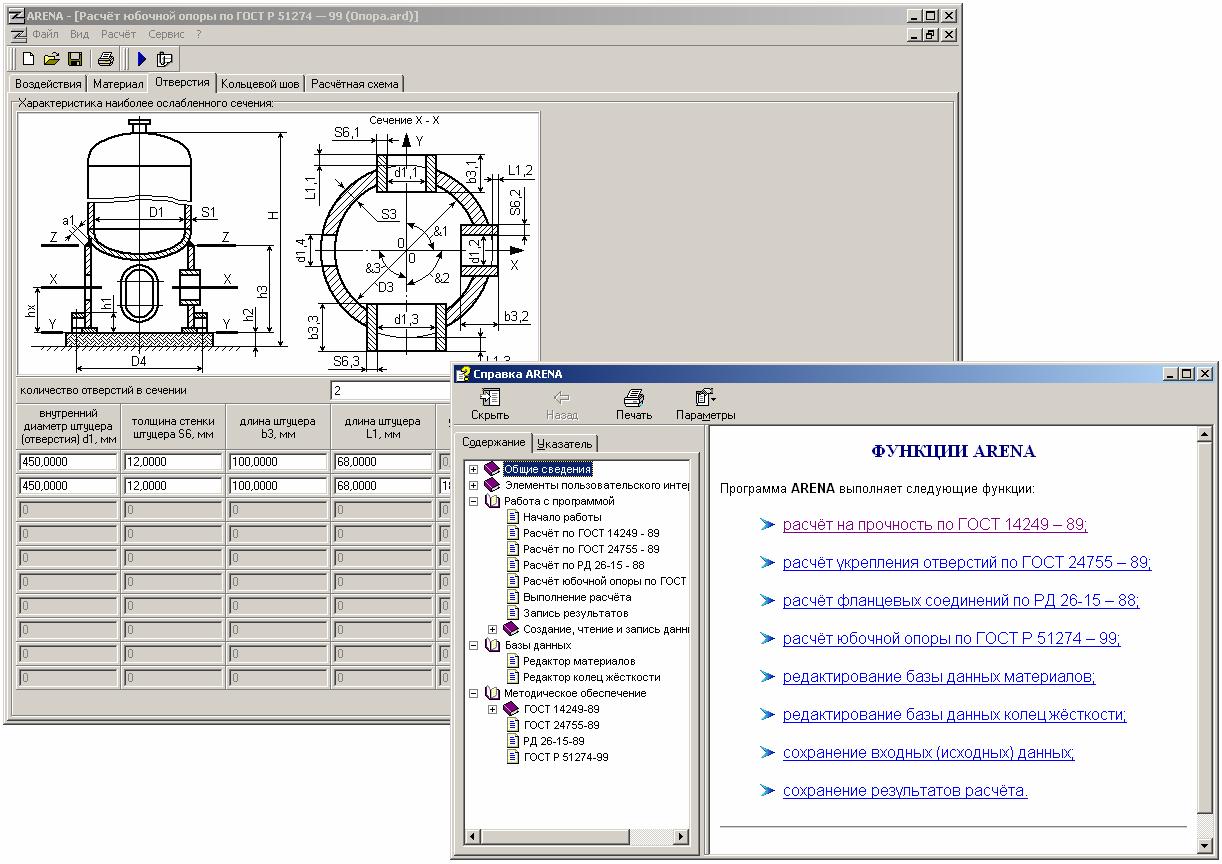1222x864 pixels.
Task: Open the ГОСТ 24755-89 document topic
Action: click(x=561, y=725)
